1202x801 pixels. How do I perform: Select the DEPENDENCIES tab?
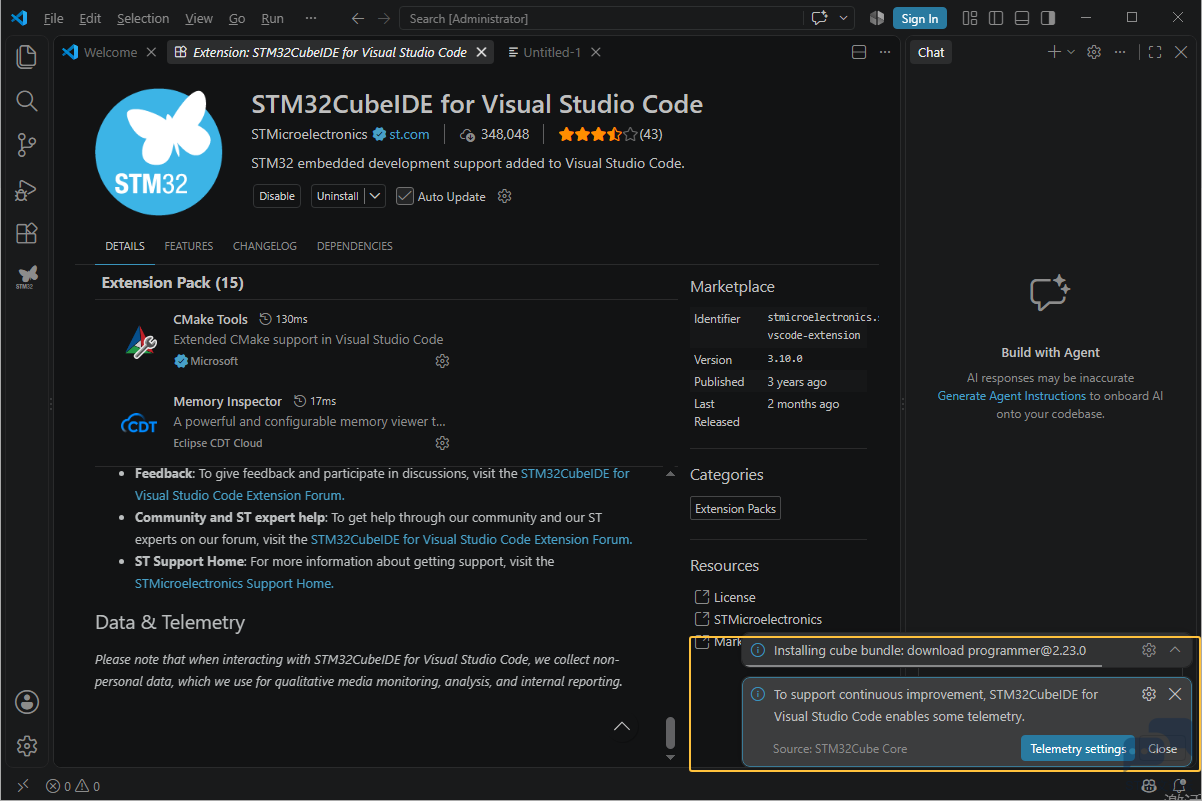[x=355, y=246]
